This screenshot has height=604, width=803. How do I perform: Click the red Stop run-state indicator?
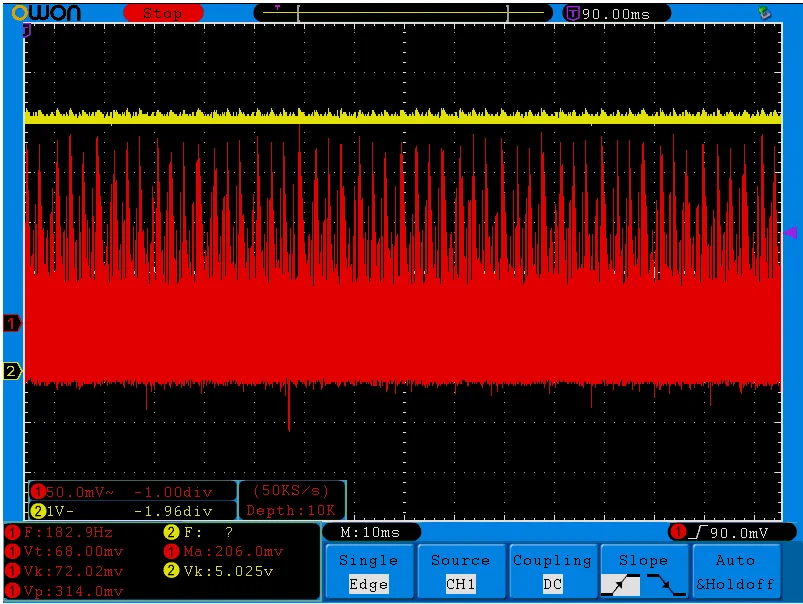click(162, 13)
